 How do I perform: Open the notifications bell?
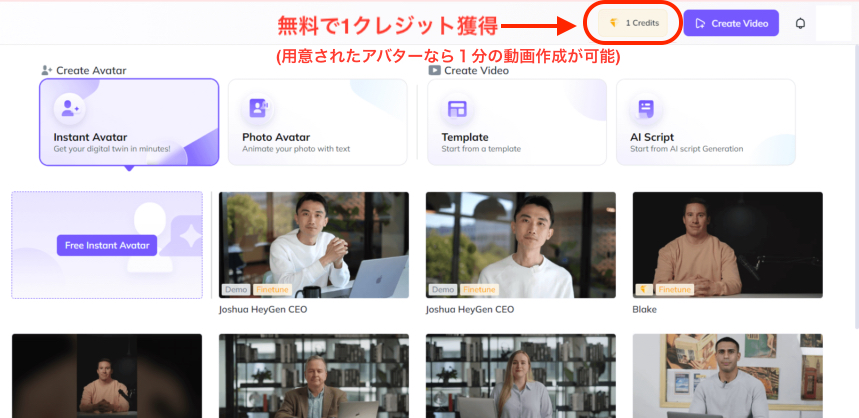click(800, 23)
